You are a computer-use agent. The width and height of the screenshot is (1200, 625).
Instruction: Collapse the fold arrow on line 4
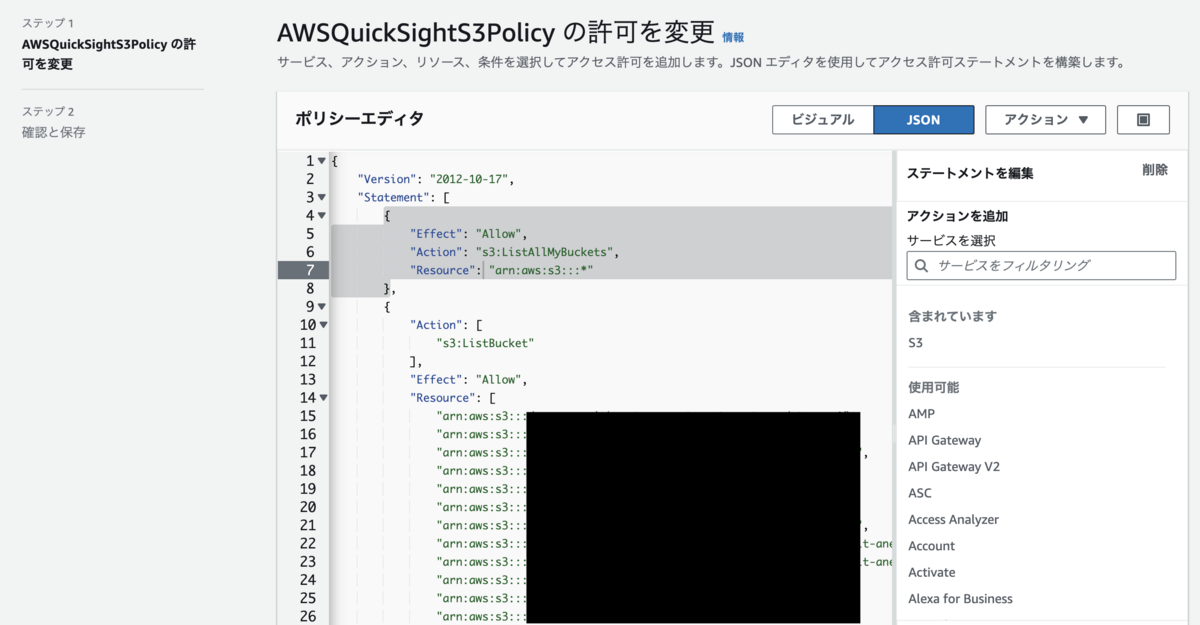coord(321,215)
